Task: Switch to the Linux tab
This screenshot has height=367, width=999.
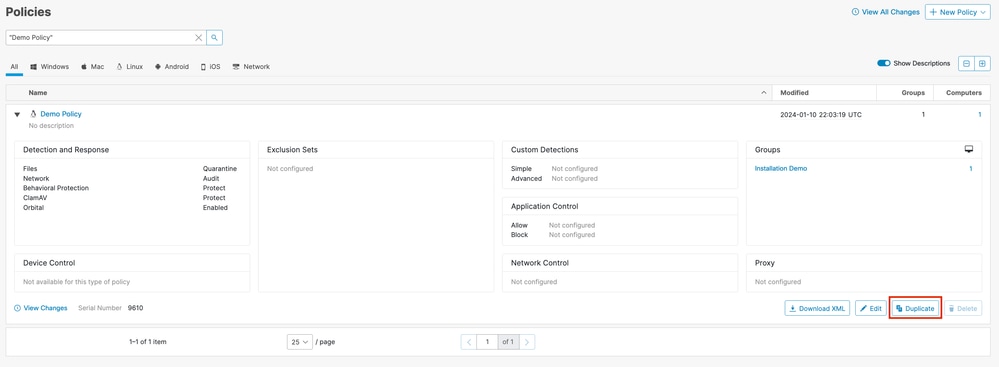Action: pyautogui.click(x=130, y=67)
